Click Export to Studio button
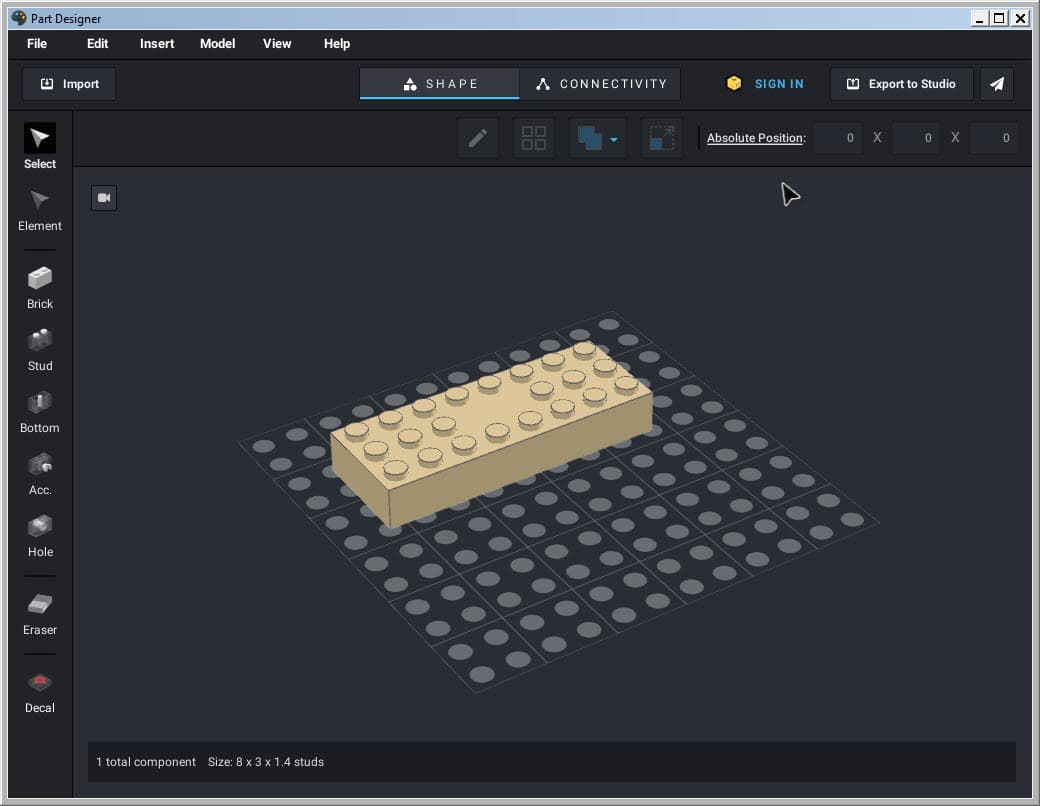 (x=901, y=84)
